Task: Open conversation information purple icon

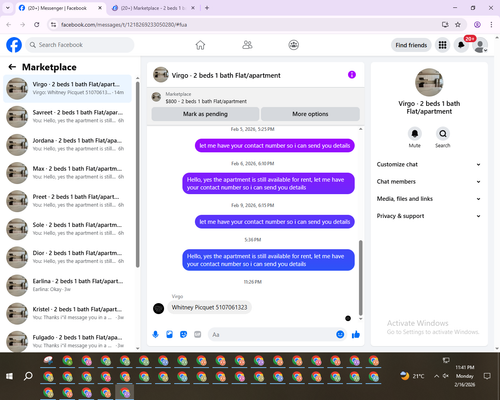Action: [x=352, y=75]
